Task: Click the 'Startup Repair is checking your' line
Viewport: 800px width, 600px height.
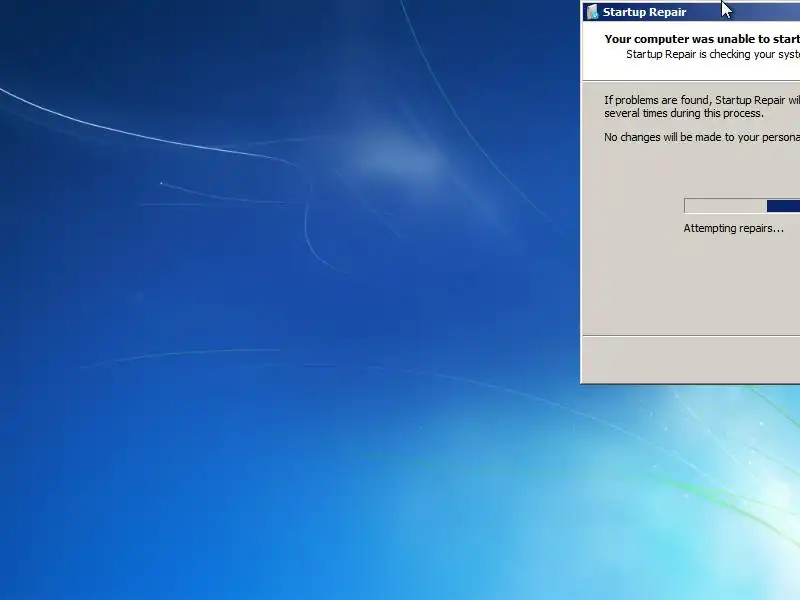Action: coord(713,55)
